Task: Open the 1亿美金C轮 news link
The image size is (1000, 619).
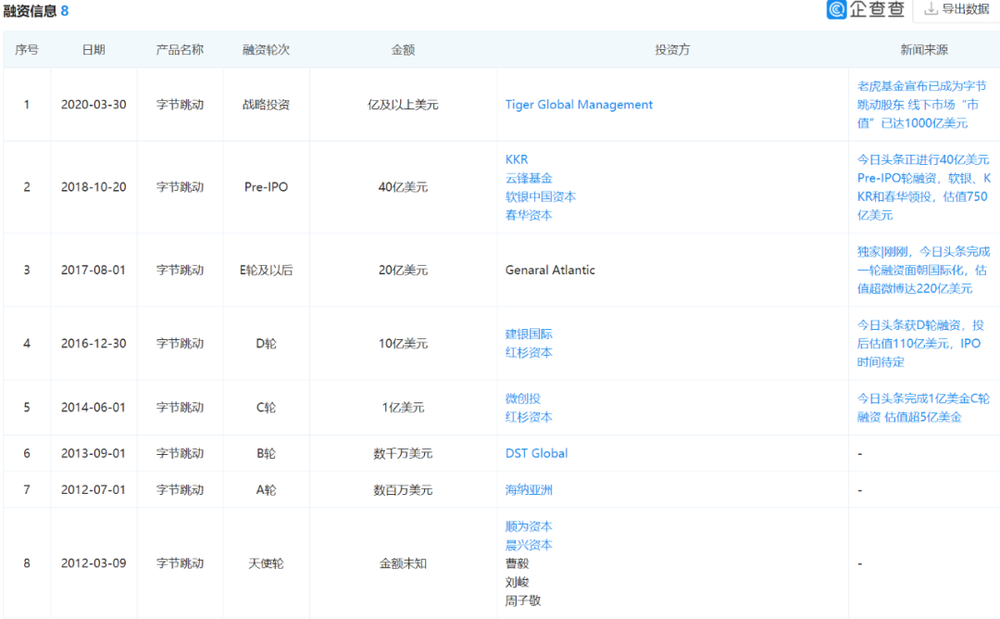Action: pos(923,407)
